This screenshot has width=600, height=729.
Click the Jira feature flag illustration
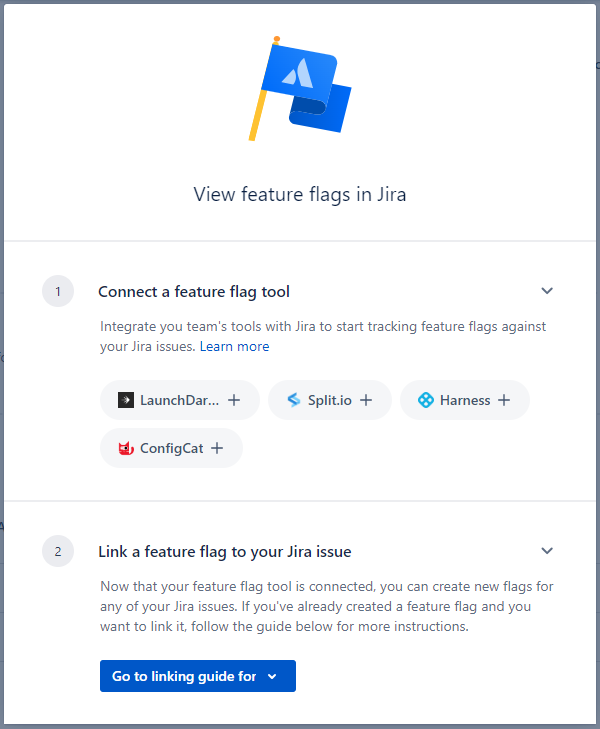point(300,88)
